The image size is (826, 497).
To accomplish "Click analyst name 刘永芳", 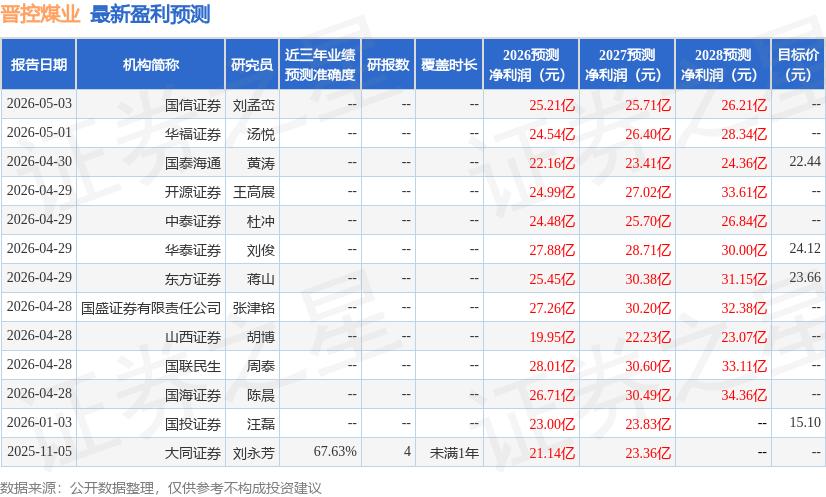I will point(254,453).
